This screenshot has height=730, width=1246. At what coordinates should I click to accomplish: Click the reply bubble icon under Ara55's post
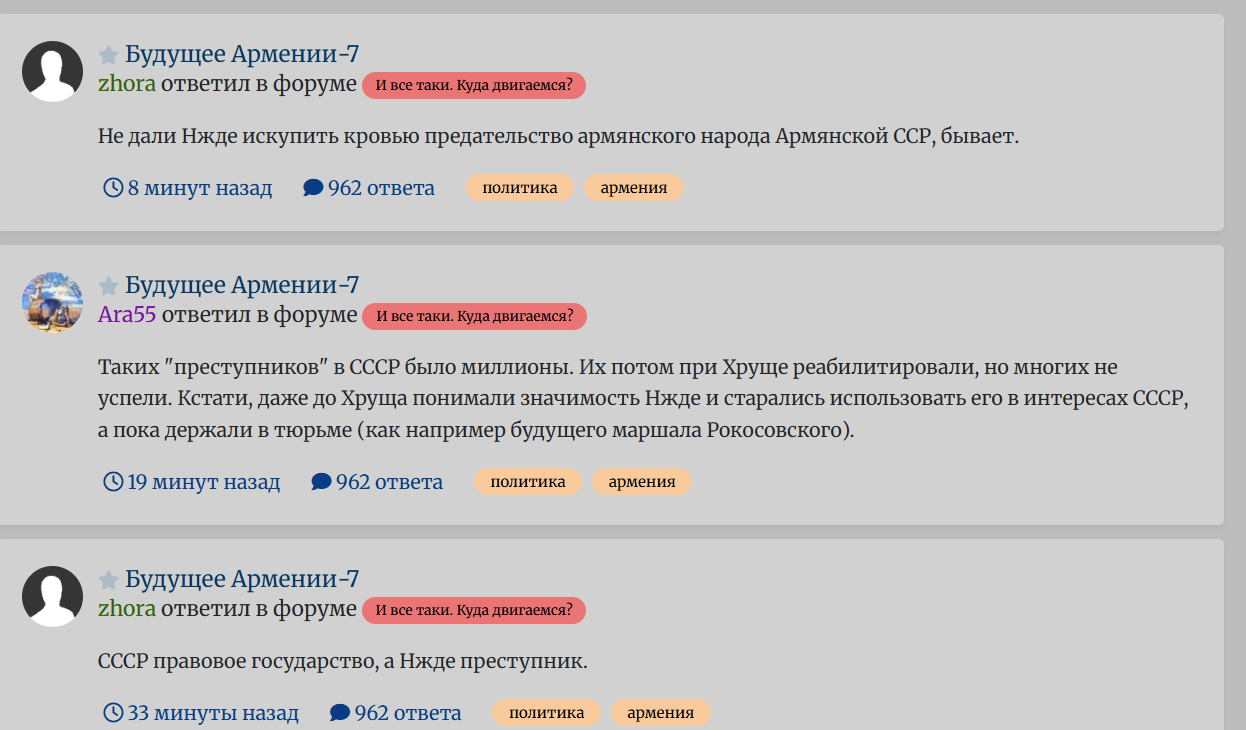[321, 481]
